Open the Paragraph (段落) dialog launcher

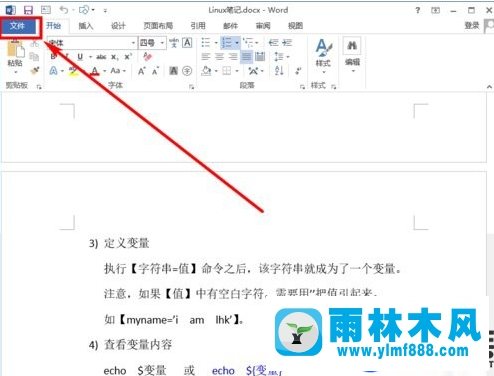[x=302, y=87]
